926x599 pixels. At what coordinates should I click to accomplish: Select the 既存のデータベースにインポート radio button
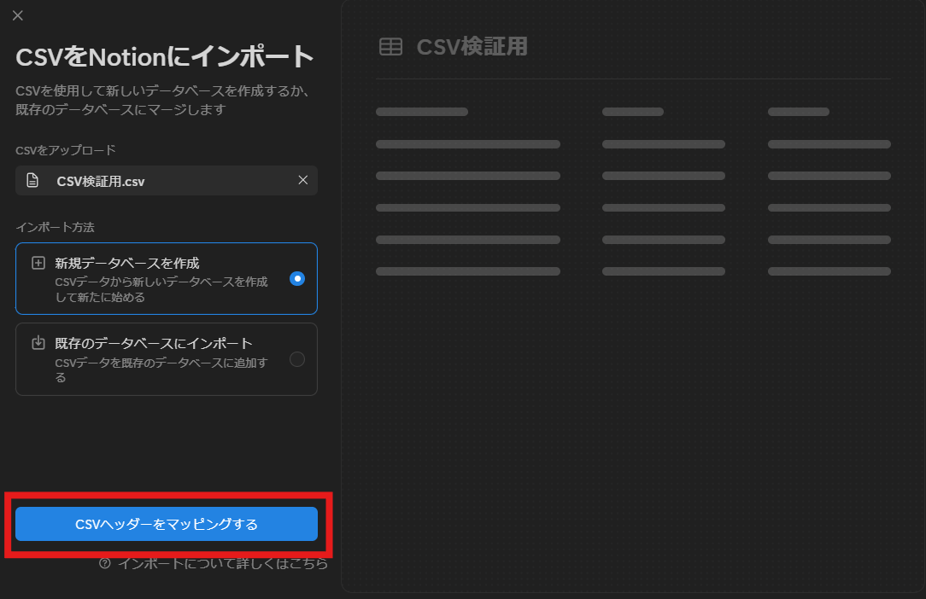(297, 359)
